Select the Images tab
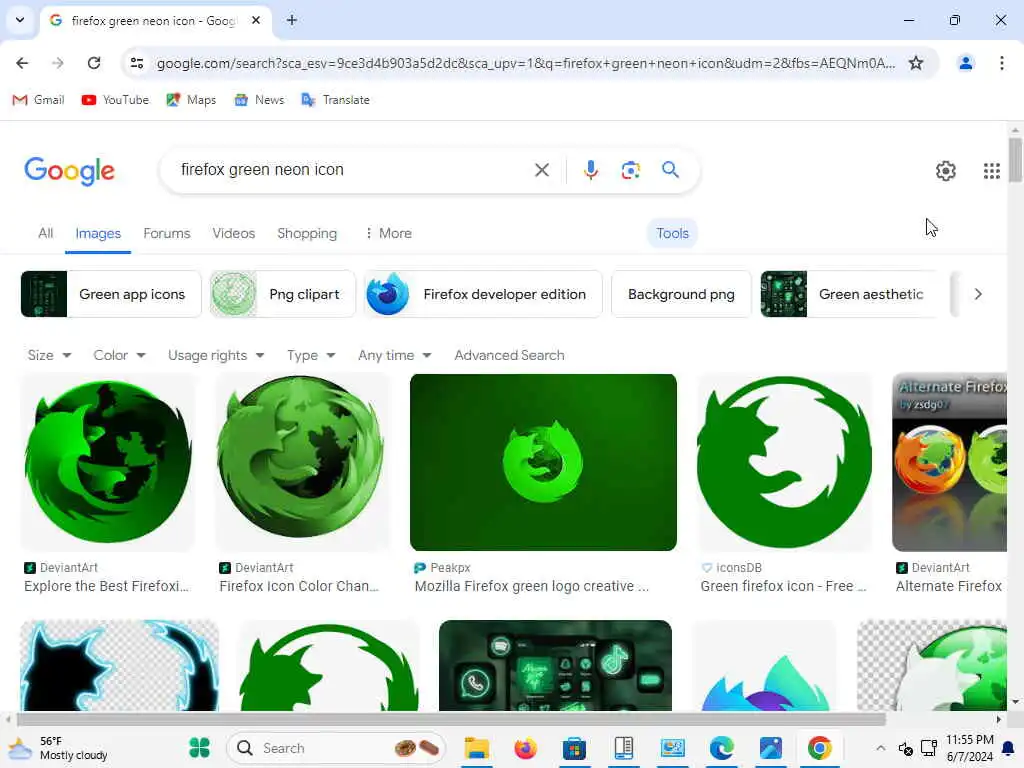Viewport: 1024px width, 768px height. coord(98,233)
